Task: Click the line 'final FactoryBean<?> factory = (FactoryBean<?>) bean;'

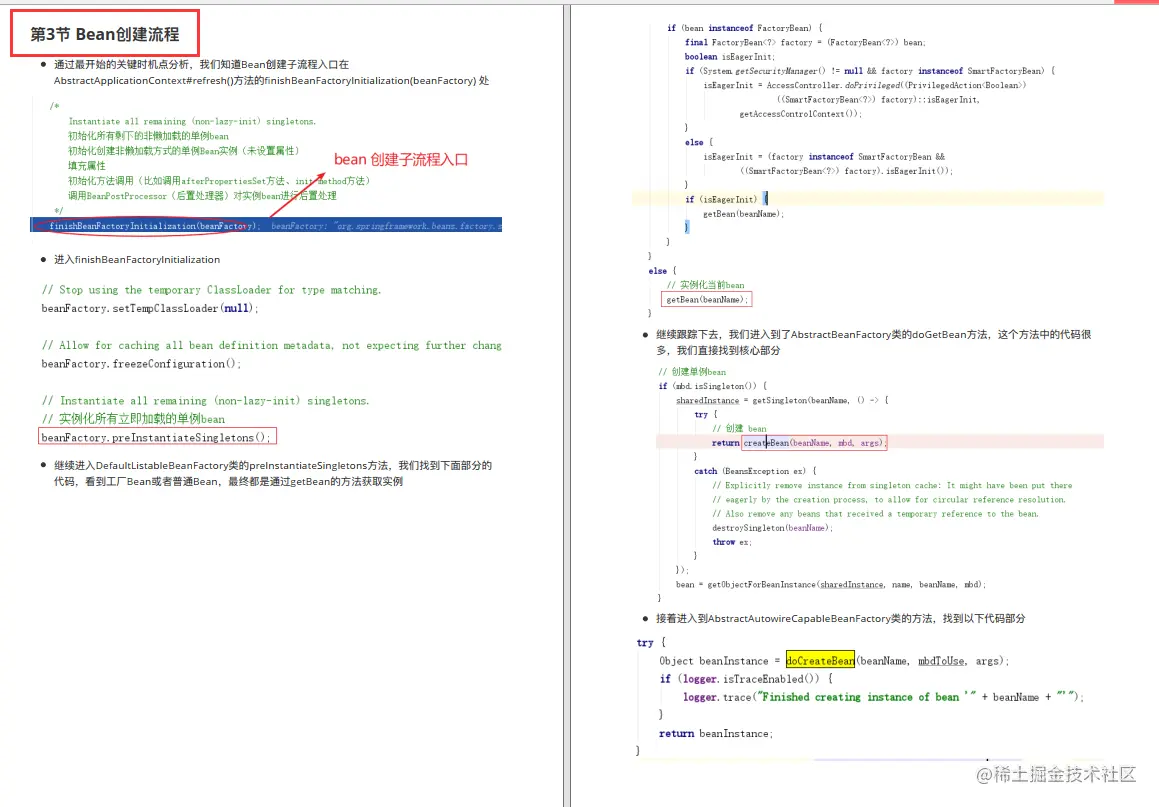Action: tap(805, 43)
